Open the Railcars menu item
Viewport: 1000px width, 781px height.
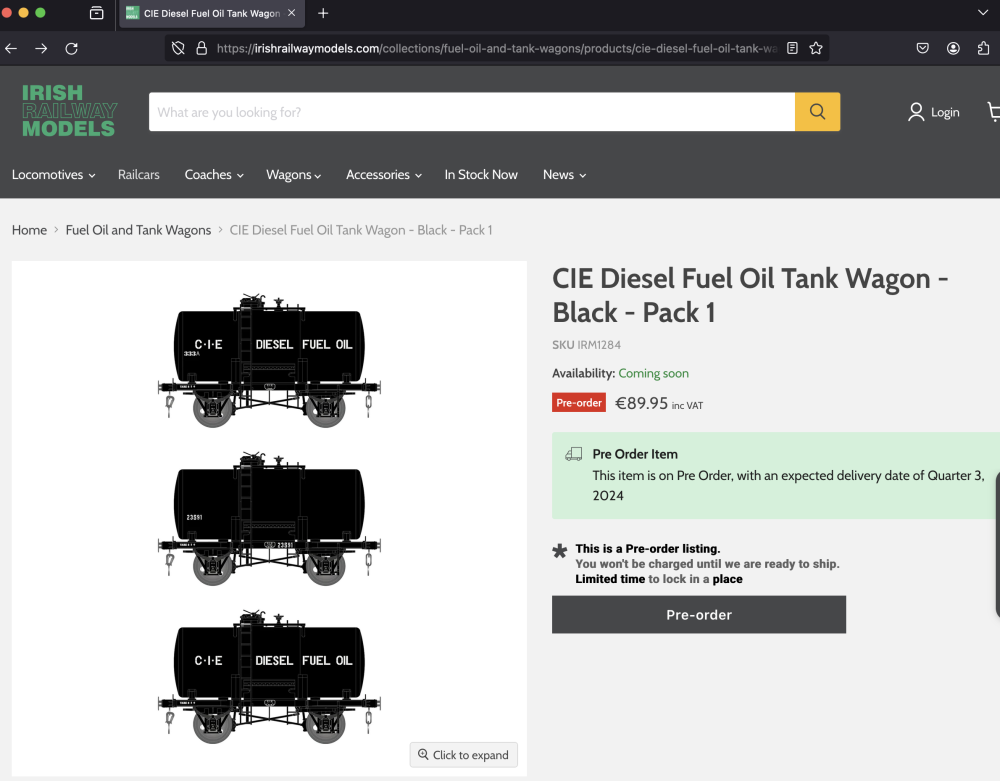coord(138,175)
